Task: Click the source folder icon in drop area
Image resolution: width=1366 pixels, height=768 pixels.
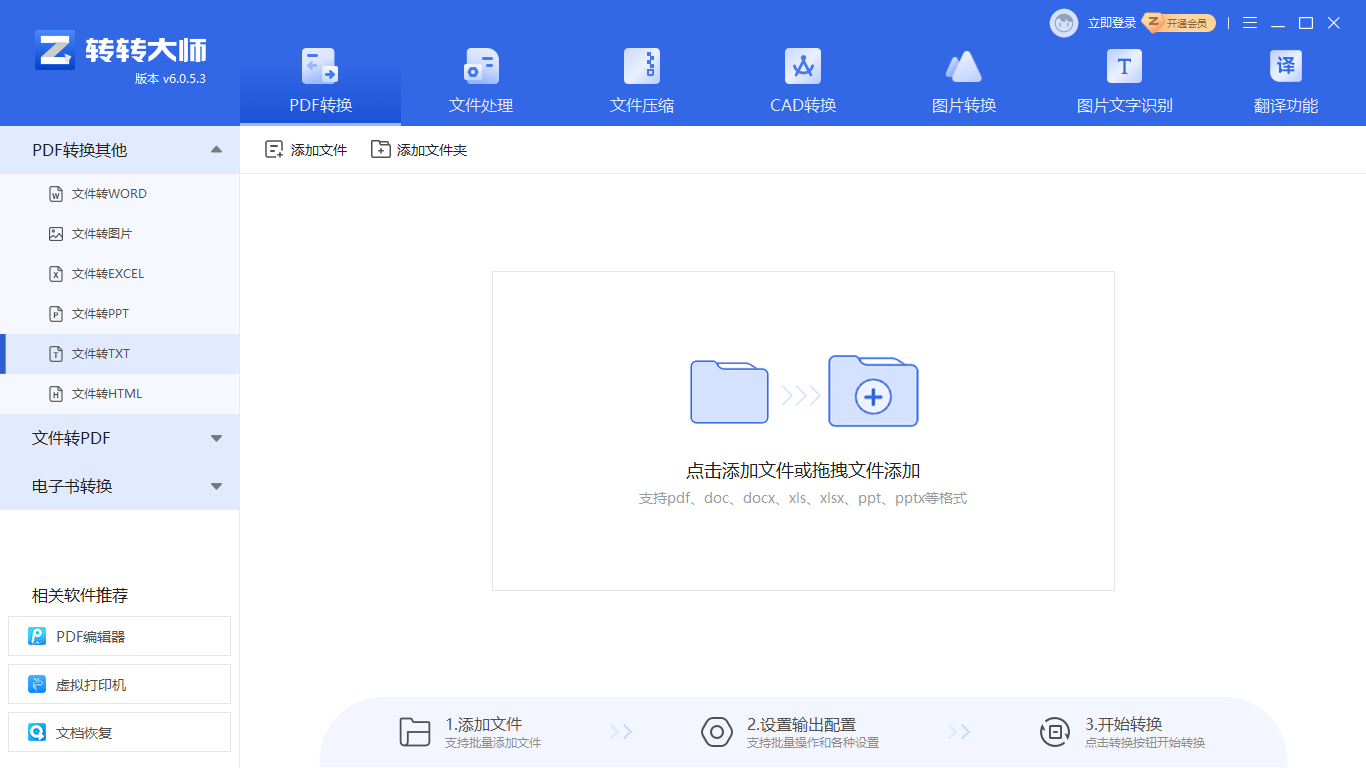Action: (729, 392)
